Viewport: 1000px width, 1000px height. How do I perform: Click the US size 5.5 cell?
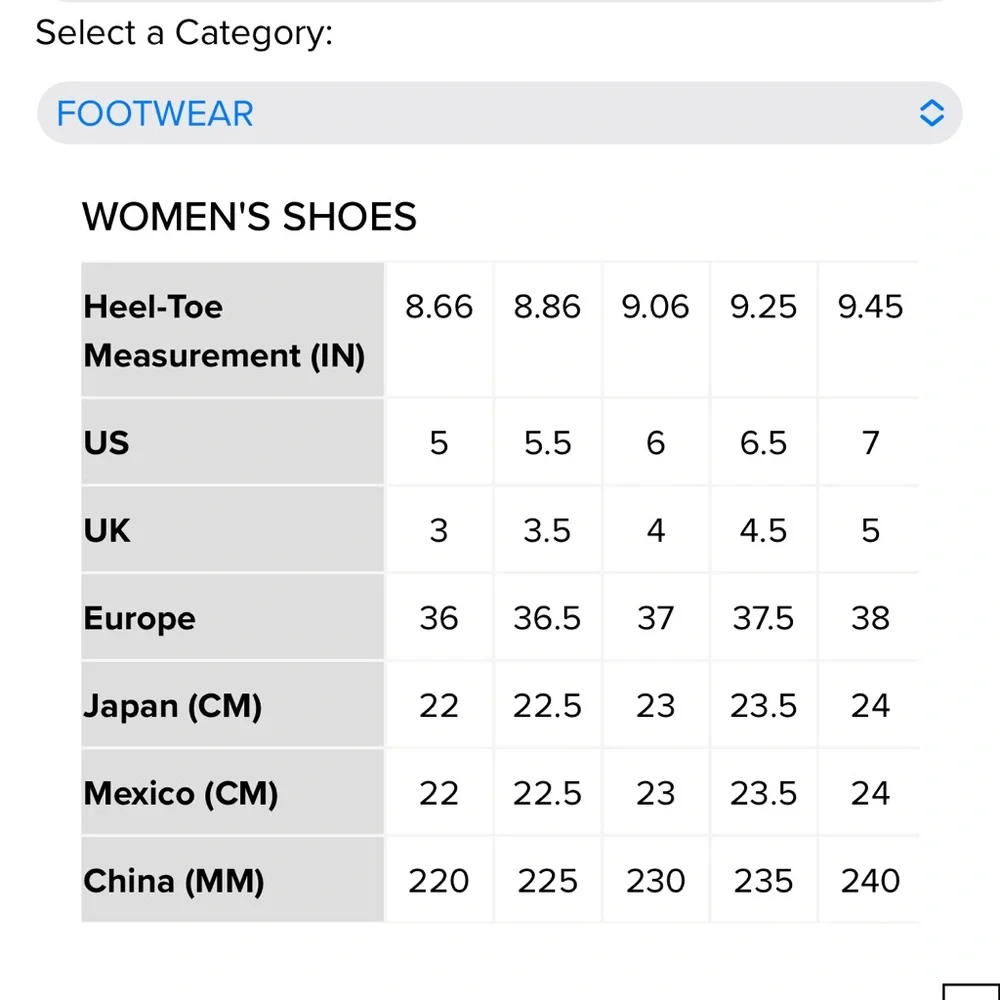[x=547, y=442]
